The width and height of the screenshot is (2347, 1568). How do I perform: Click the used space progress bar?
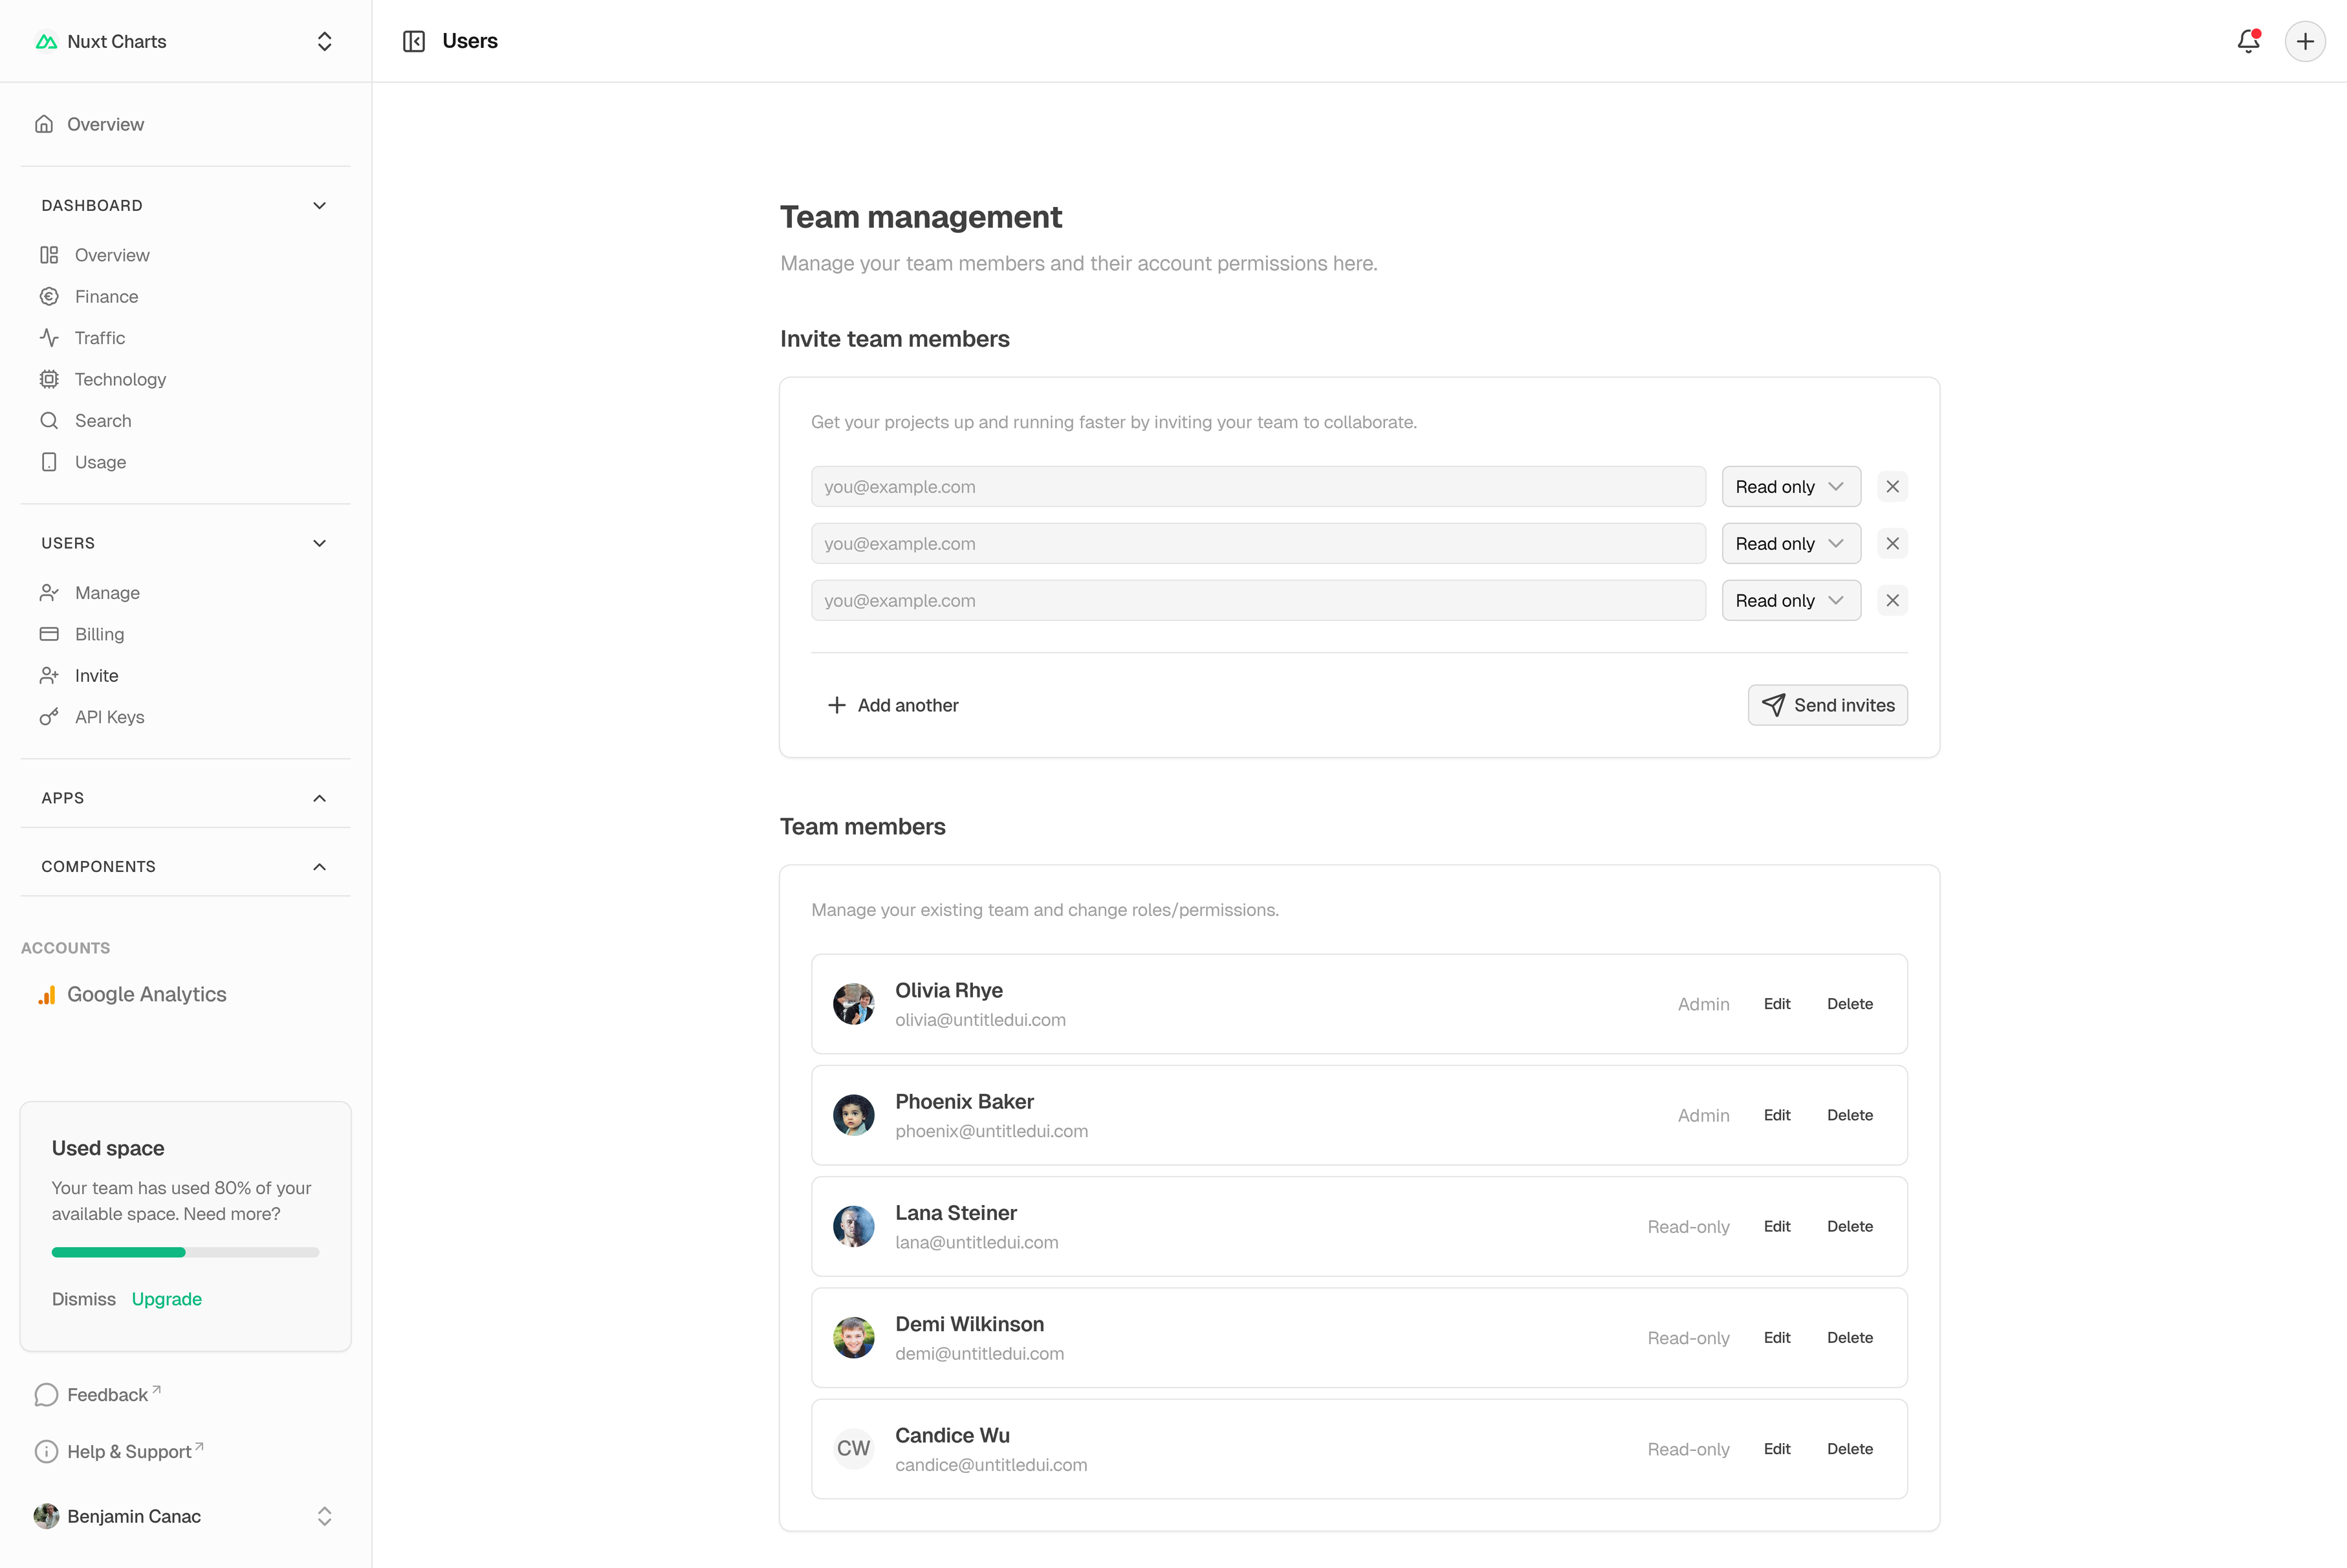pyautogui.click(x=185, y=1252)
